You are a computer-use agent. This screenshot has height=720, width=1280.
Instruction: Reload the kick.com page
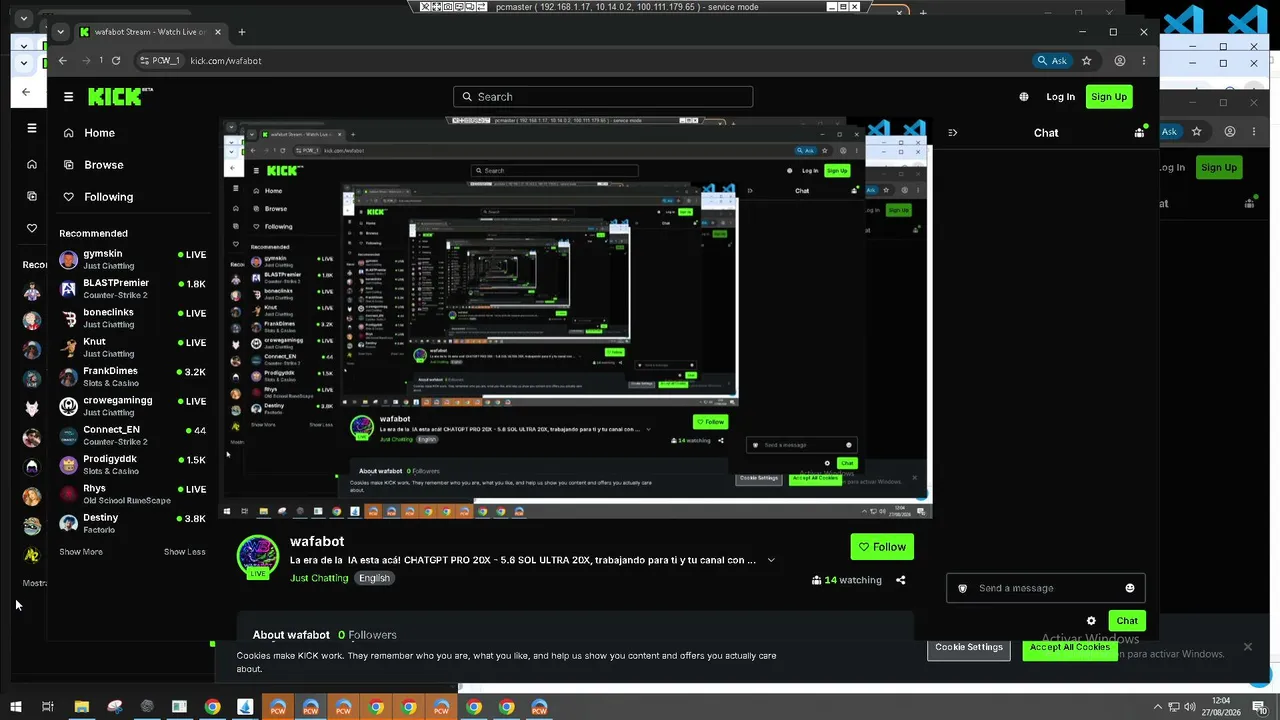(116, 61)
